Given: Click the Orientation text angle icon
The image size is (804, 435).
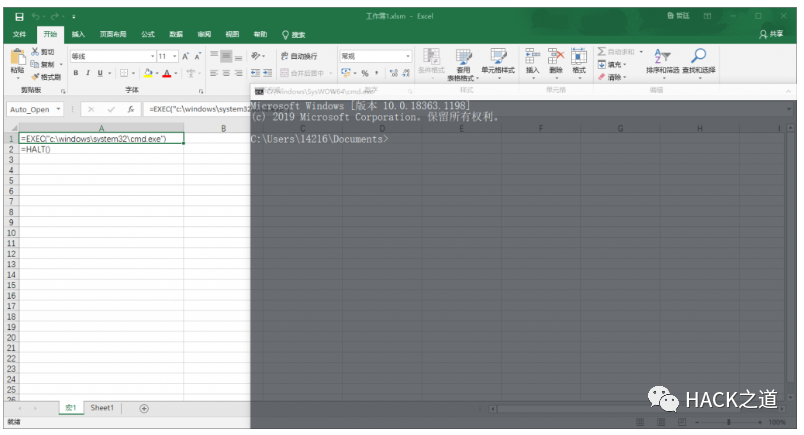Looking at the screenshot, I should pos(255,55).
